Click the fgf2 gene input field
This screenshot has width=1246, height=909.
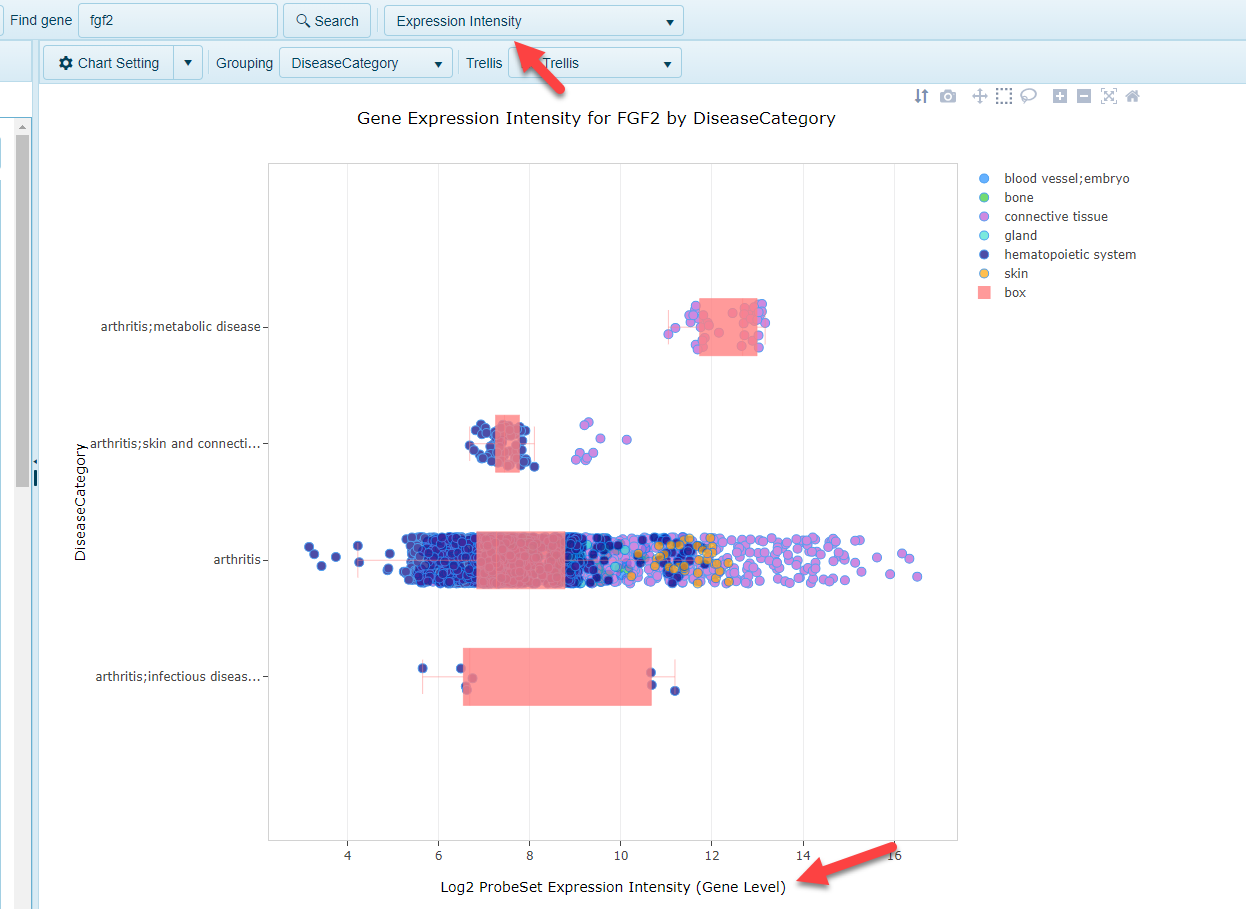178,20
